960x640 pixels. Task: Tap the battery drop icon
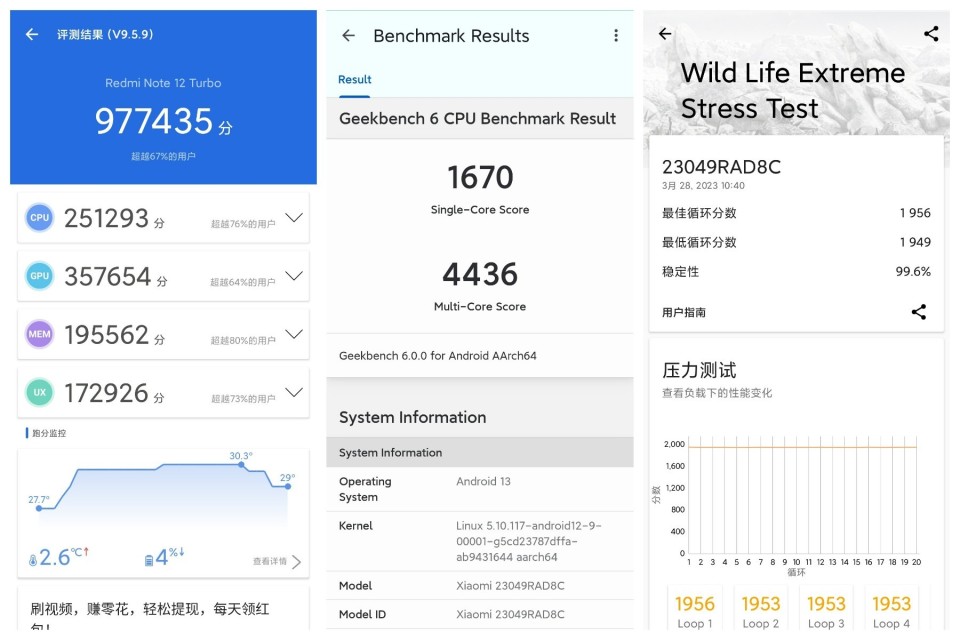pos(149,560)
